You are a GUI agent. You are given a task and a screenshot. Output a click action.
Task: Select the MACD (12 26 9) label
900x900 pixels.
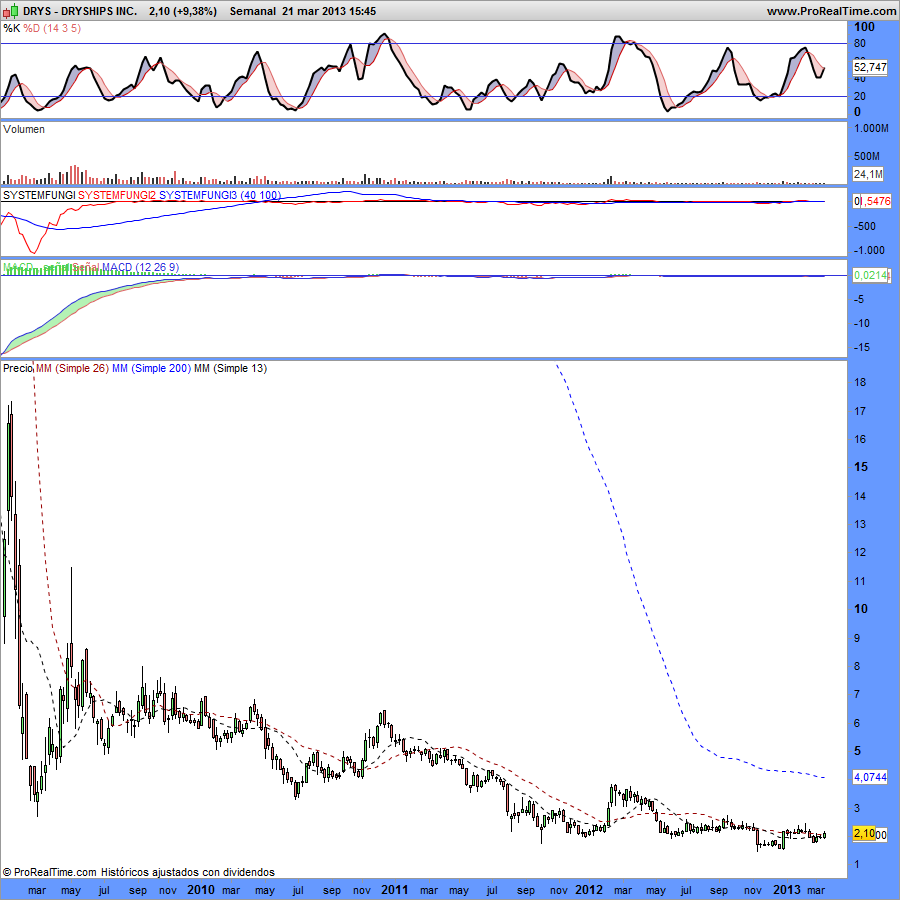coord(141,267)
